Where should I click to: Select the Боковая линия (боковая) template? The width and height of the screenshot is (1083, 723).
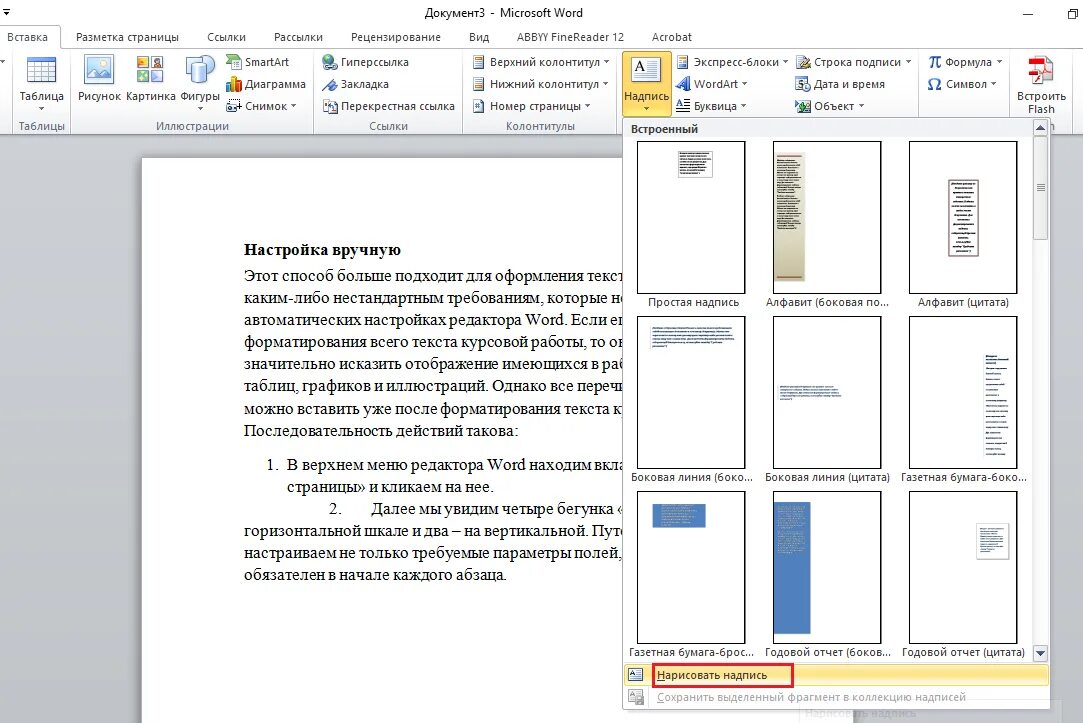coord(691,400)
